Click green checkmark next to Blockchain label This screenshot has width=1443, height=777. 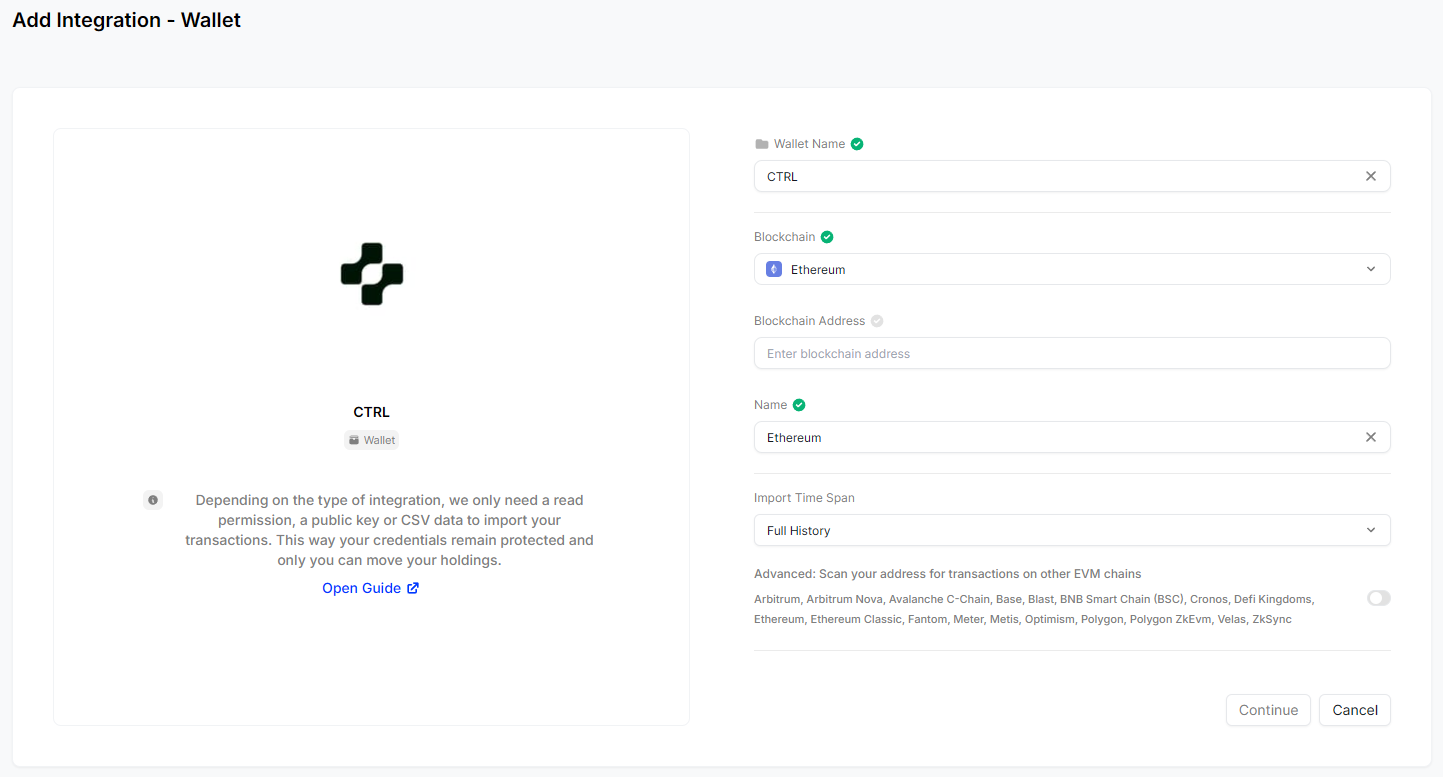coord(827,237)
